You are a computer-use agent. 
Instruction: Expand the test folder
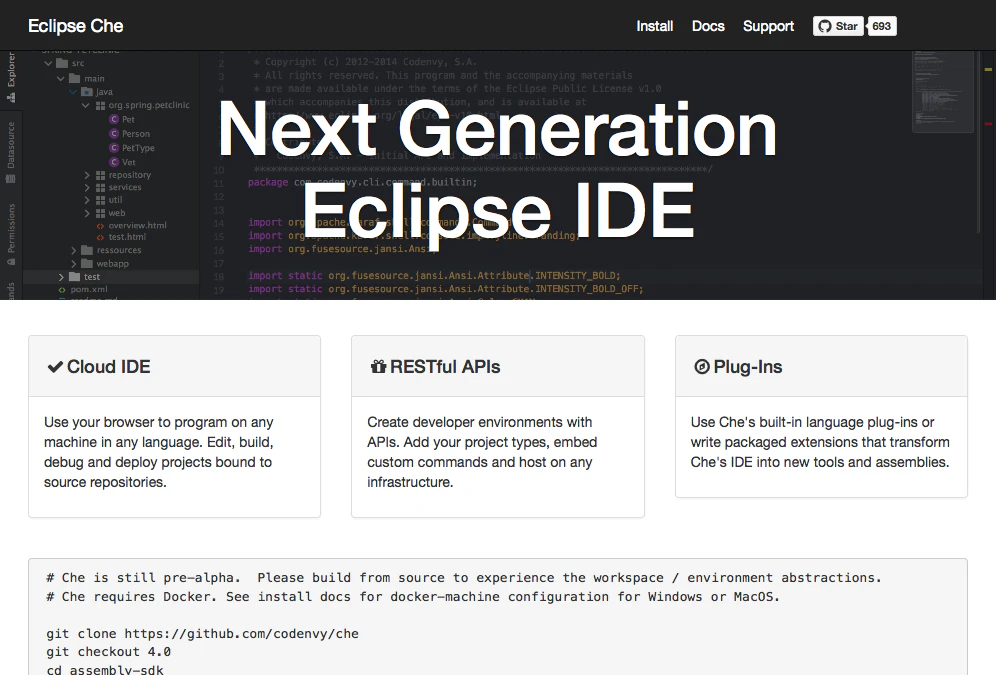coord(61,277)
